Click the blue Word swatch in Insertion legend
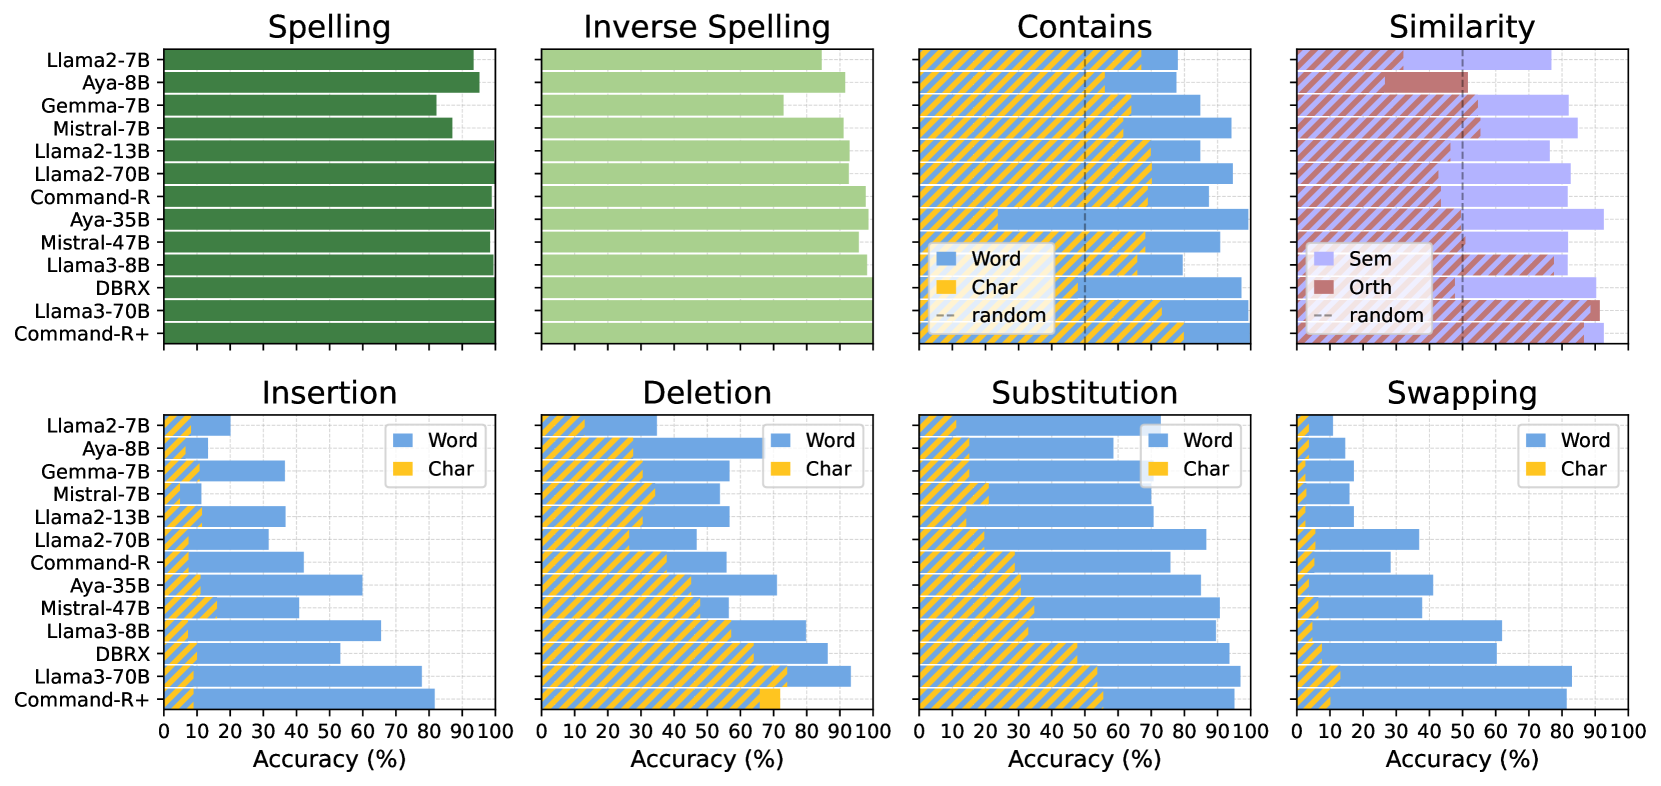This screenshot has height=786, width=1661. point(403,440)
